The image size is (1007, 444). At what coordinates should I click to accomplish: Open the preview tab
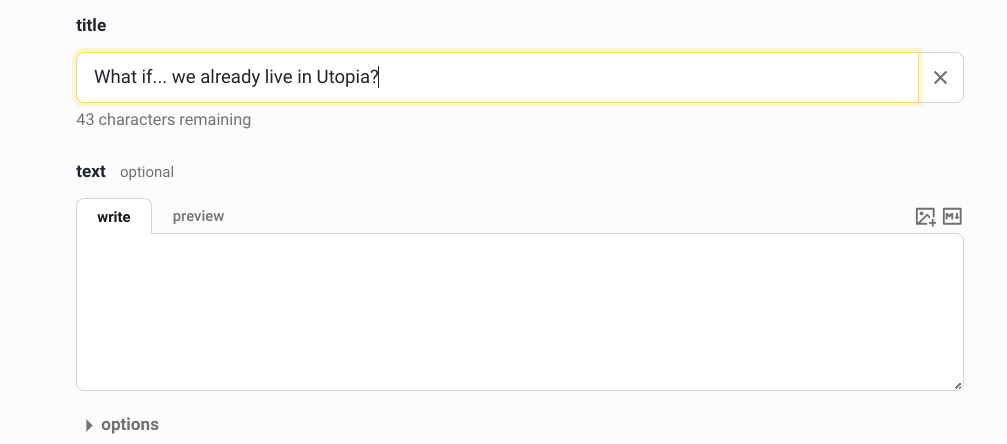point(198,216)
